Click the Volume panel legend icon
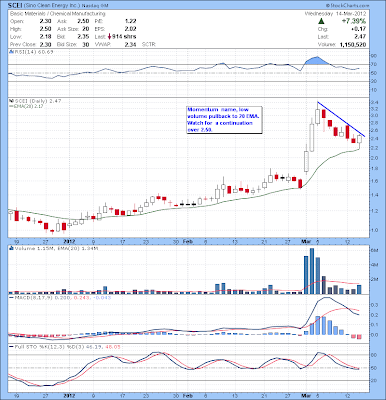Viewport: 386px width, 400px height. coord(11,248)
